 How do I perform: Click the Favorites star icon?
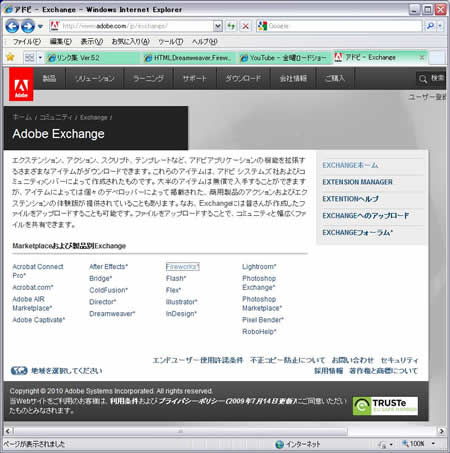10,57
